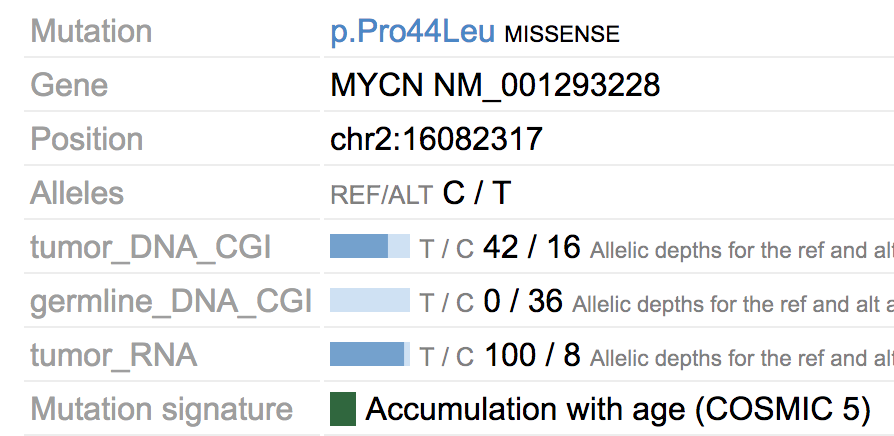Click the 100 / 8 tumor RNA read count
Image resolution: width=894 pixels, height=436 pixels.
[x=533, y=354]
